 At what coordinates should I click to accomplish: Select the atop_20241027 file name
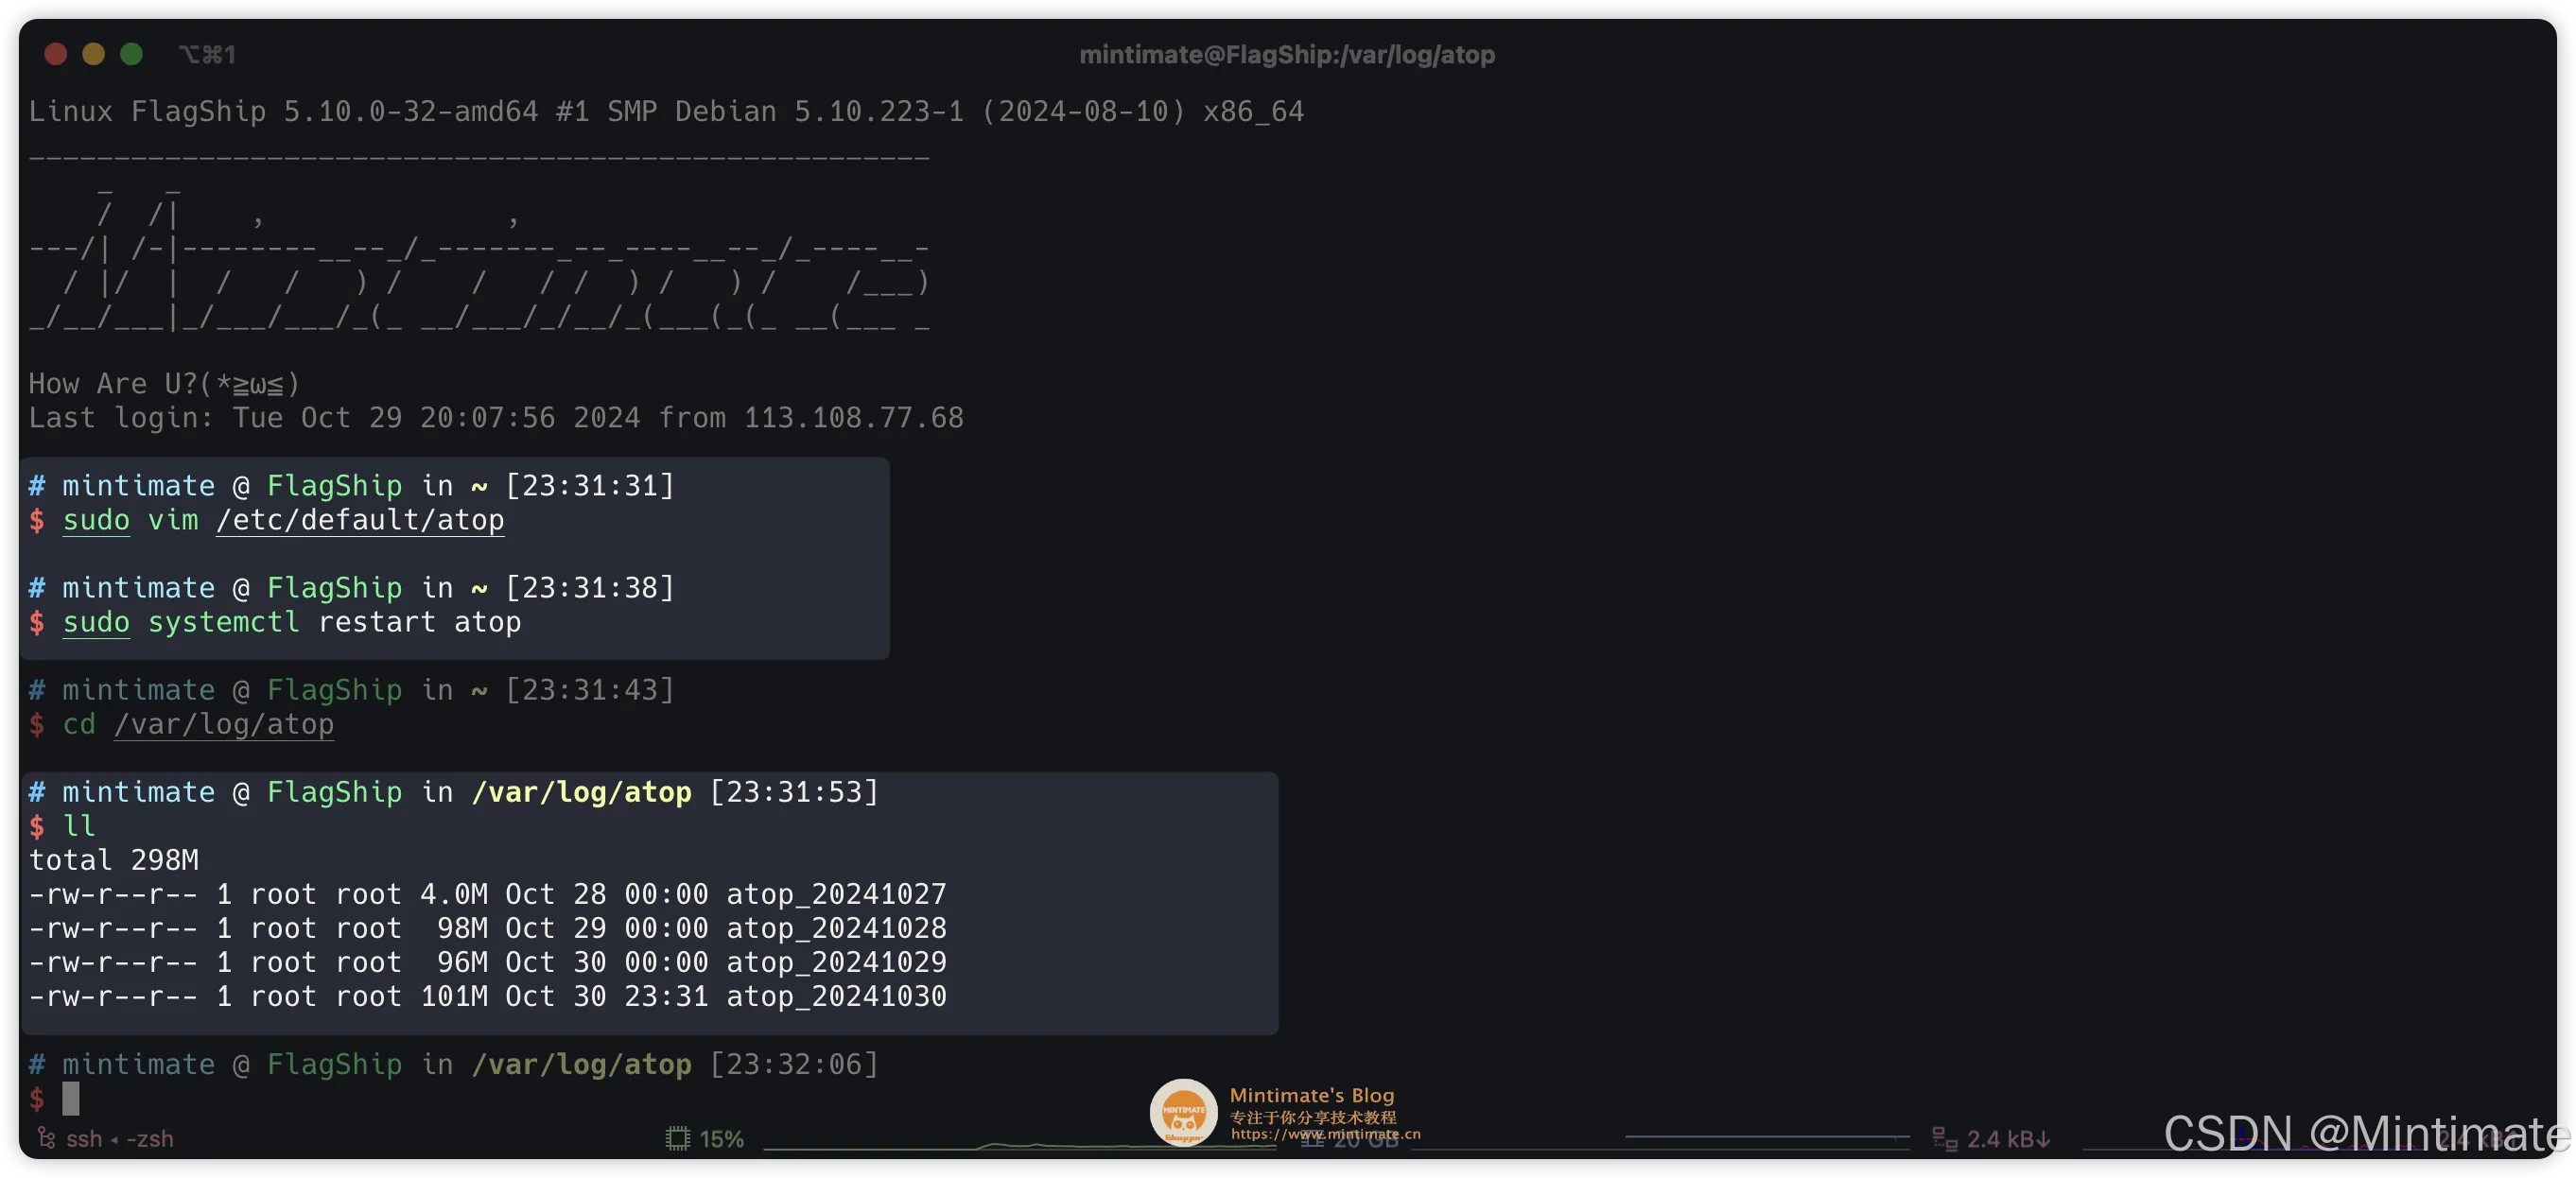tap(835, 894)
